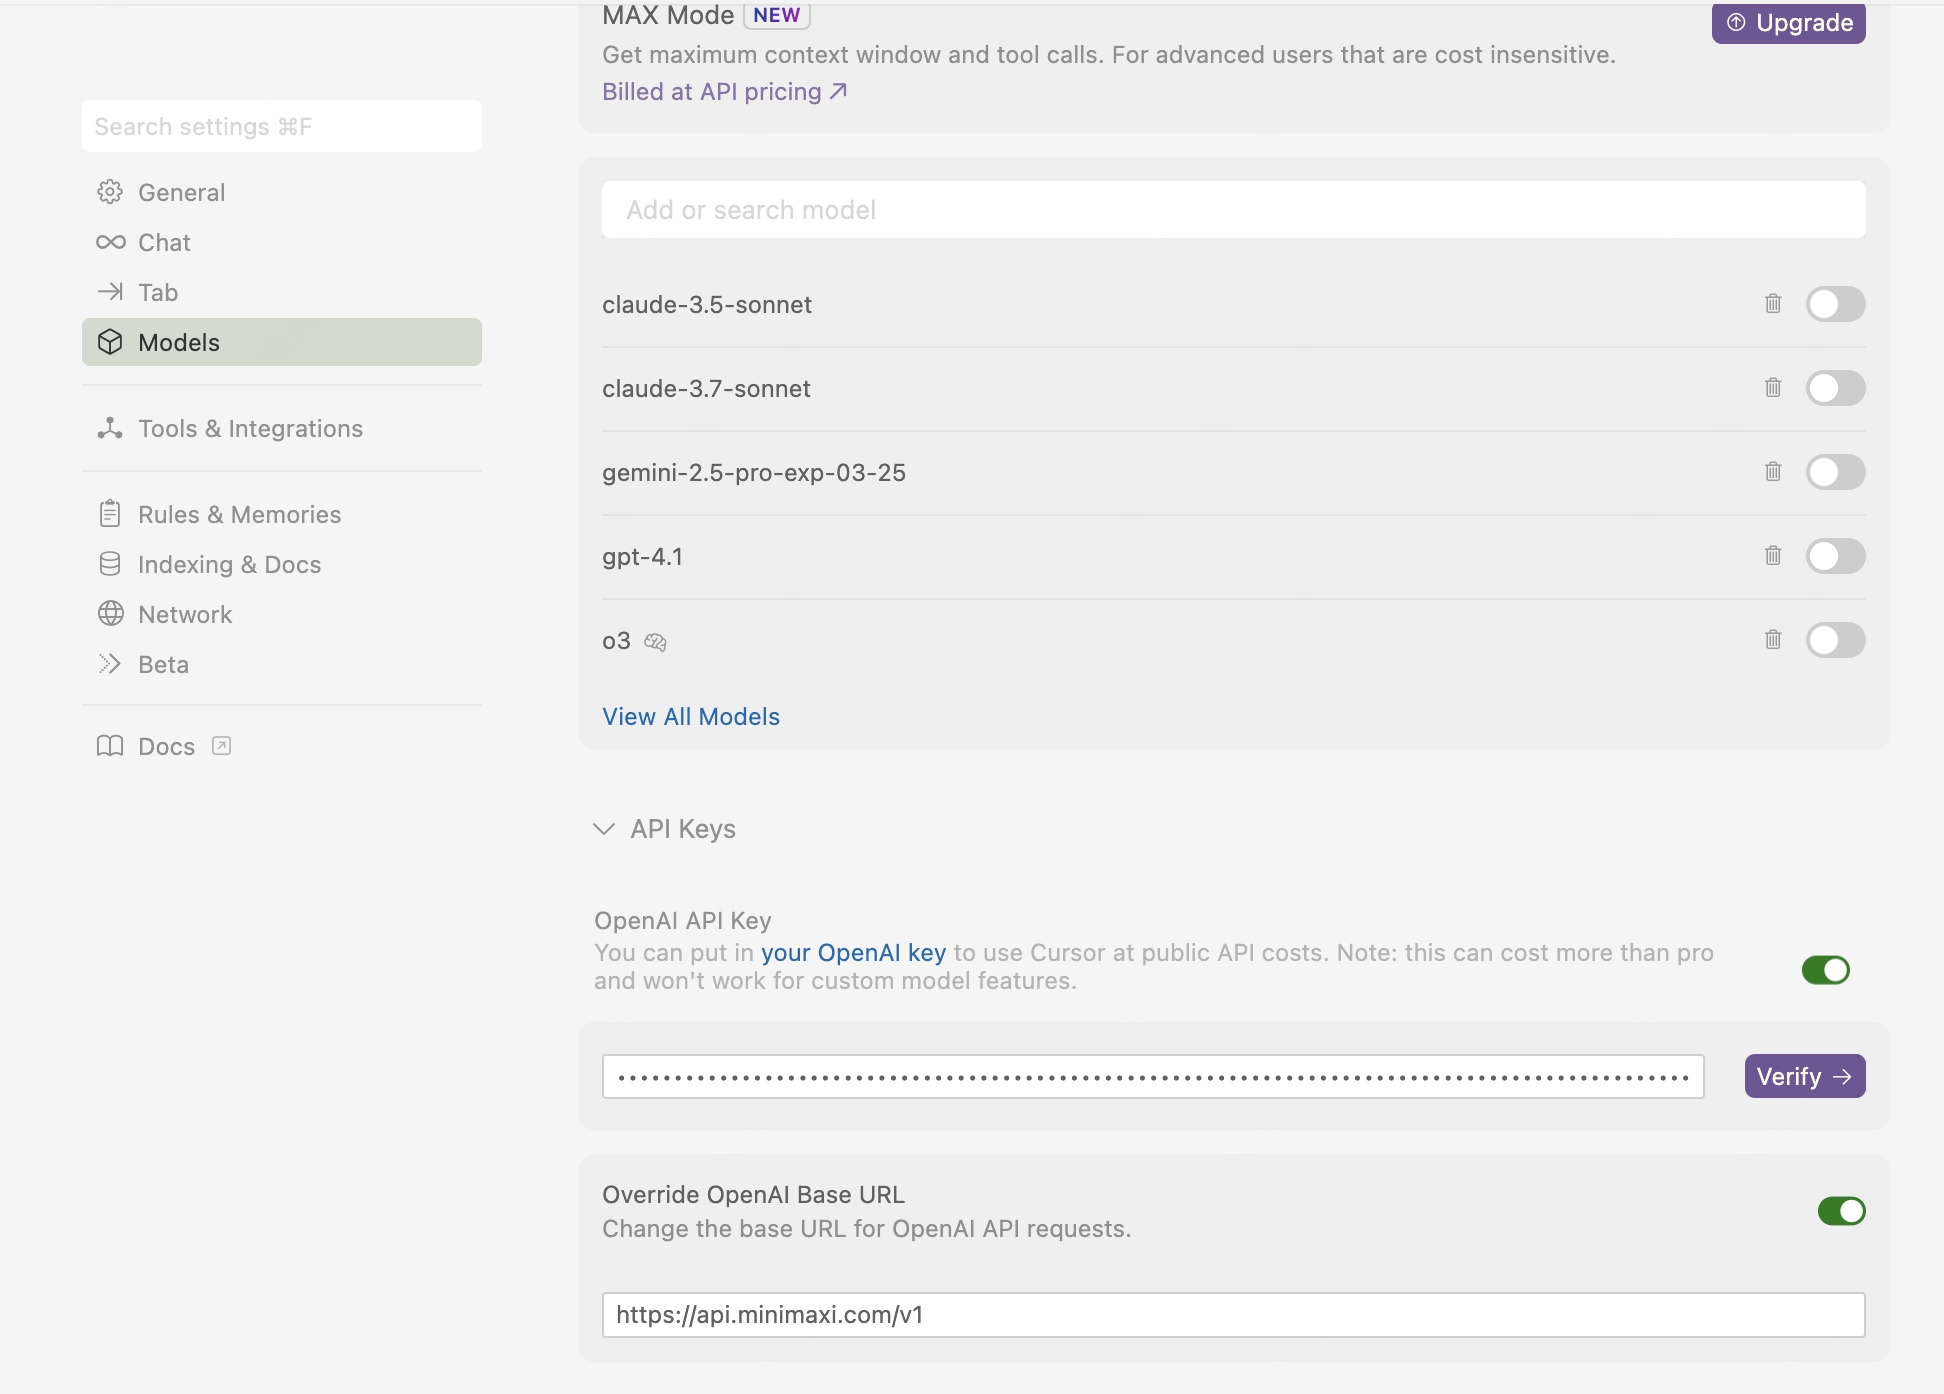Click the brain icon beside o3
Screen dimensions: 1944x1394
click(x=655, y=642)
